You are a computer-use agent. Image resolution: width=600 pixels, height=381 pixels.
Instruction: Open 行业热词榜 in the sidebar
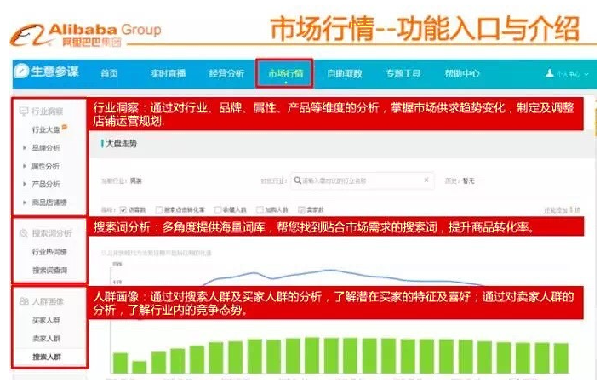[x=49, y=251]
